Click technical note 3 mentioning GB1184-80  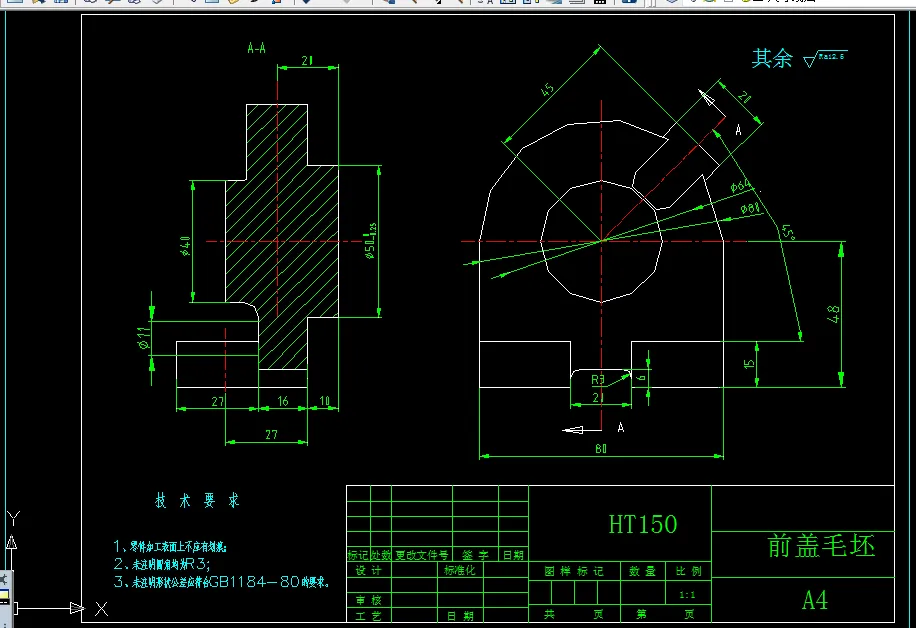222,582
